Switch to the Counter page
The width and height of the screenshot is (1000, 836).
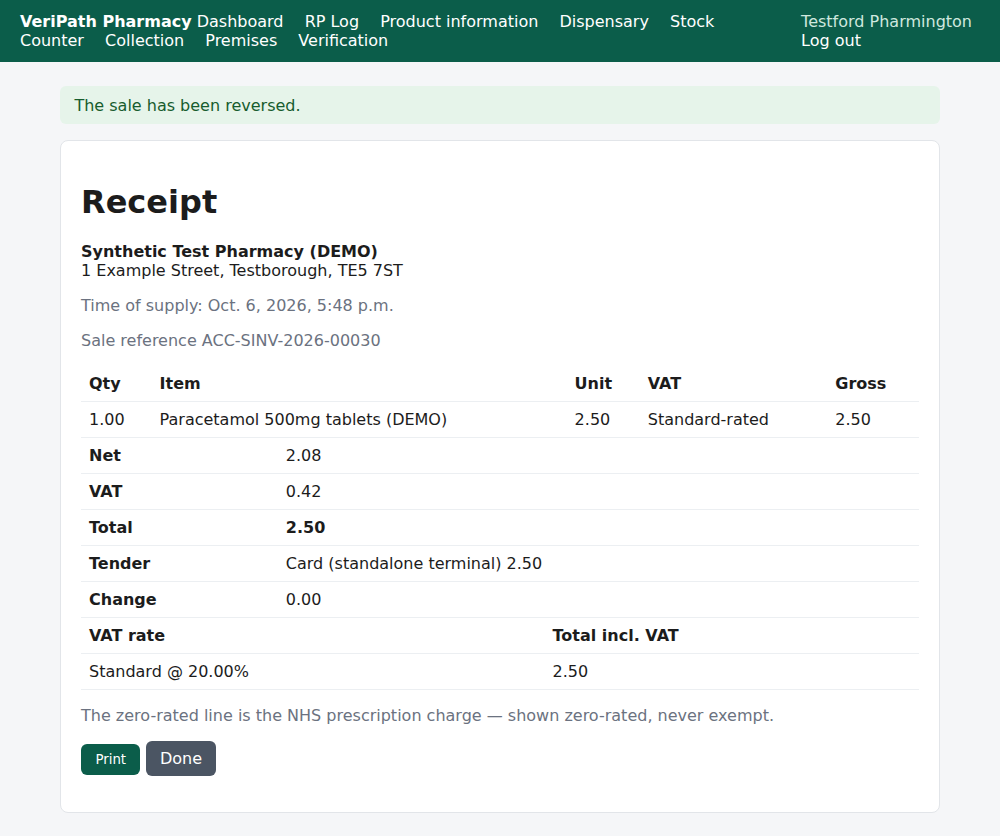[52, 40]
